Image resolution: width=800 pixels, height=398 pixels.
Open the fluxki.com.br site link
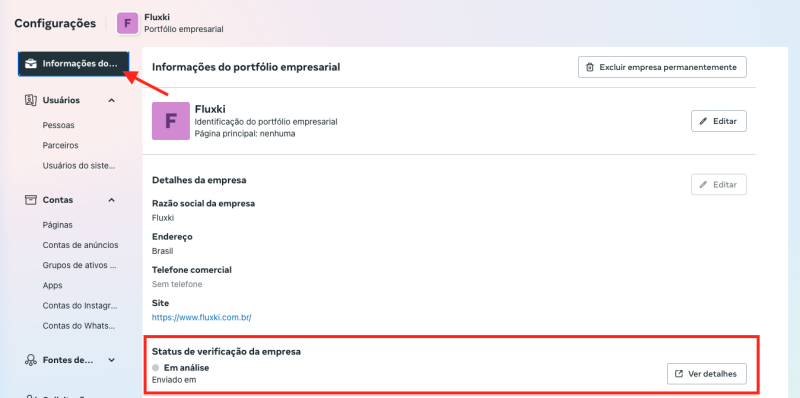click(202, 317)
